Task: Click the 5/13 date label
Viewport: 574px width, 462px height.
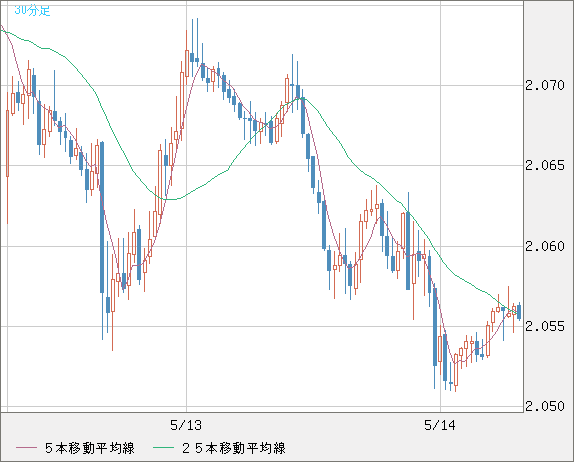Action: click(186, 425)
